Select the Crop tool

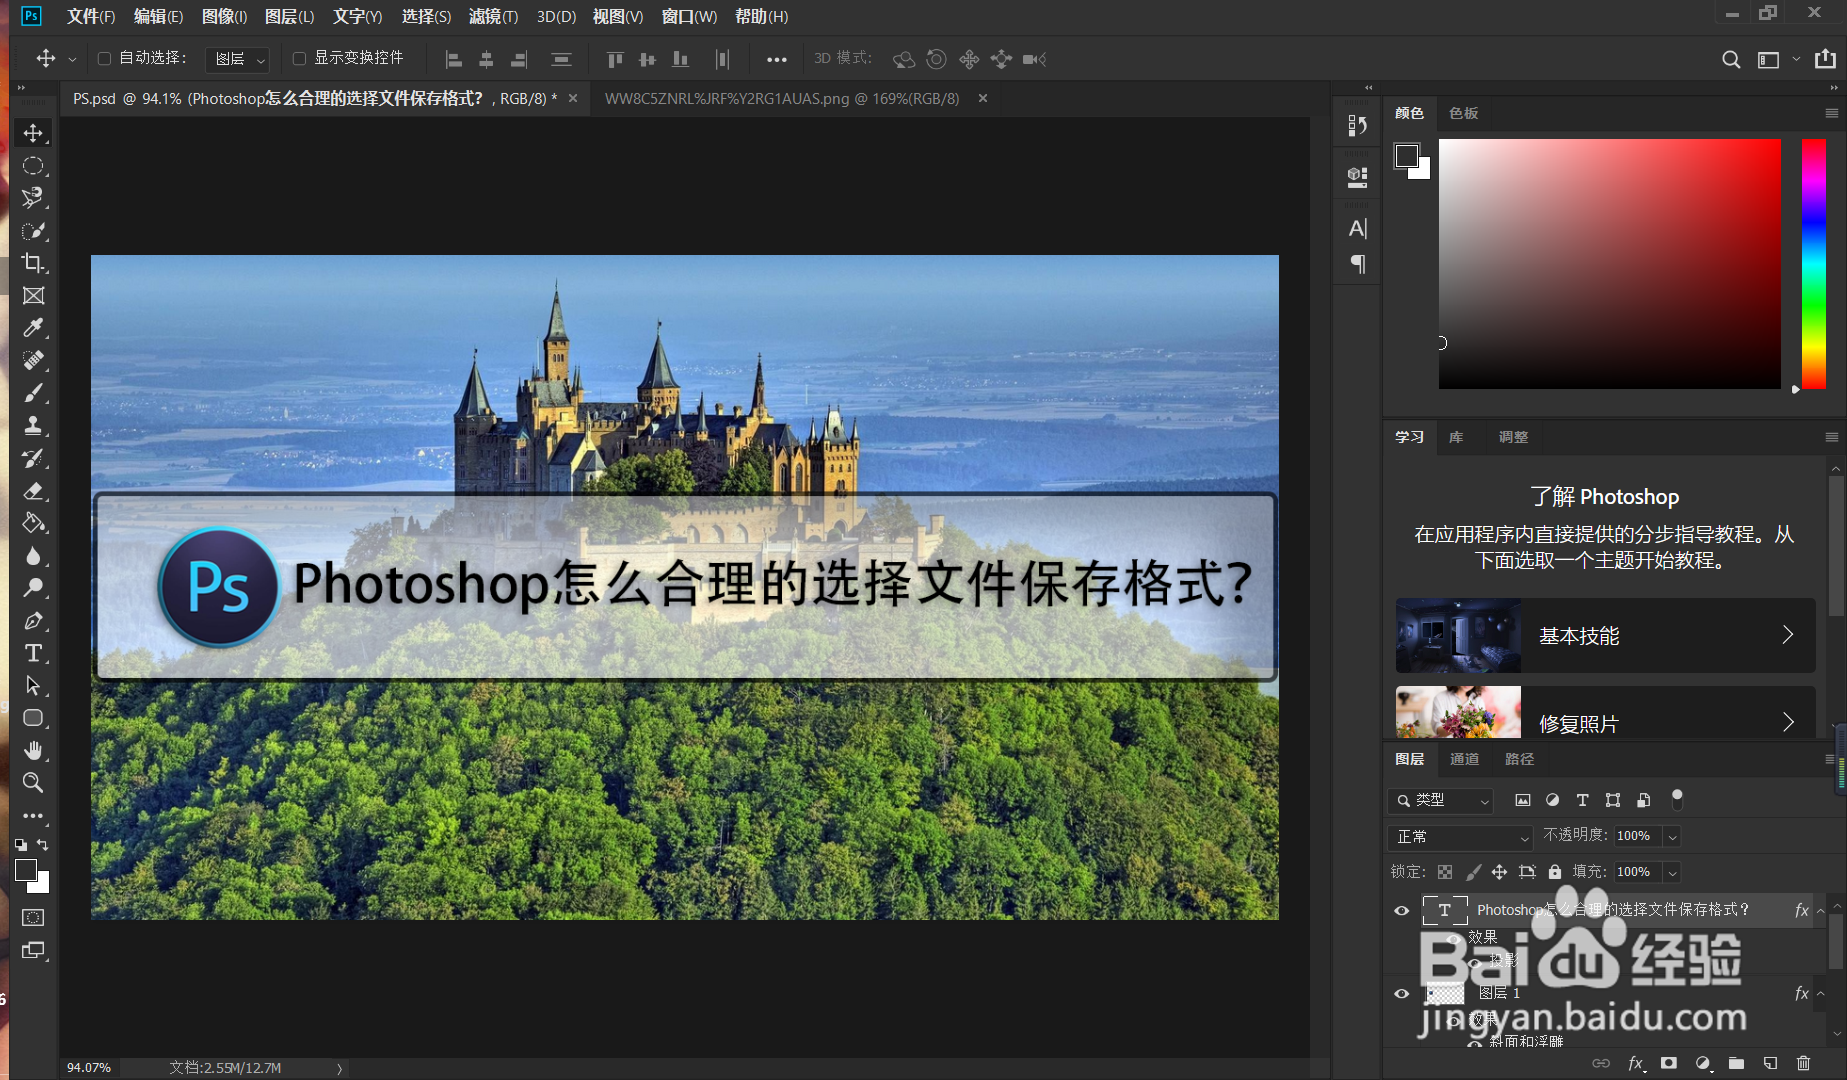[33, 263]
